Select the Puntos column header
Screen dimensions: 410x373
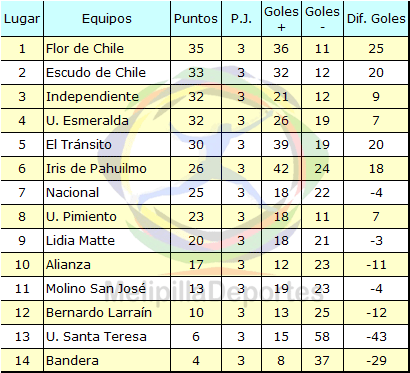pyautogui.click(x=196, y=19)
